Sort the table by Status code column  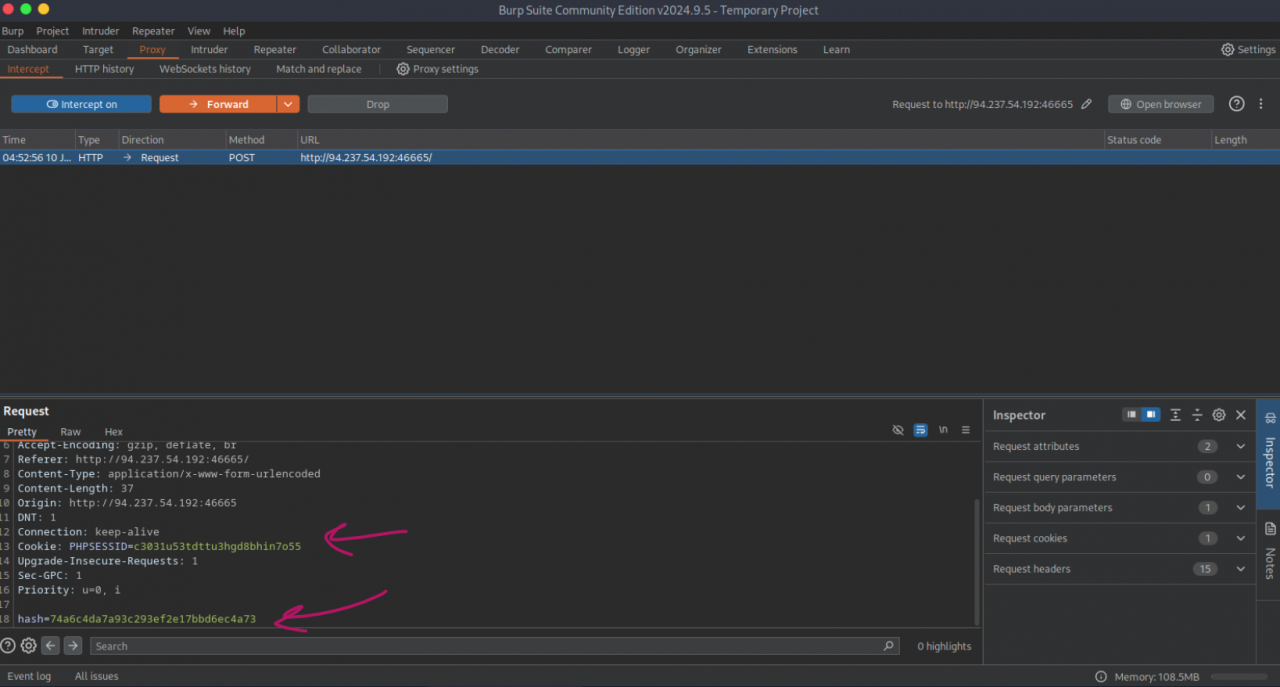[1157, 140]
